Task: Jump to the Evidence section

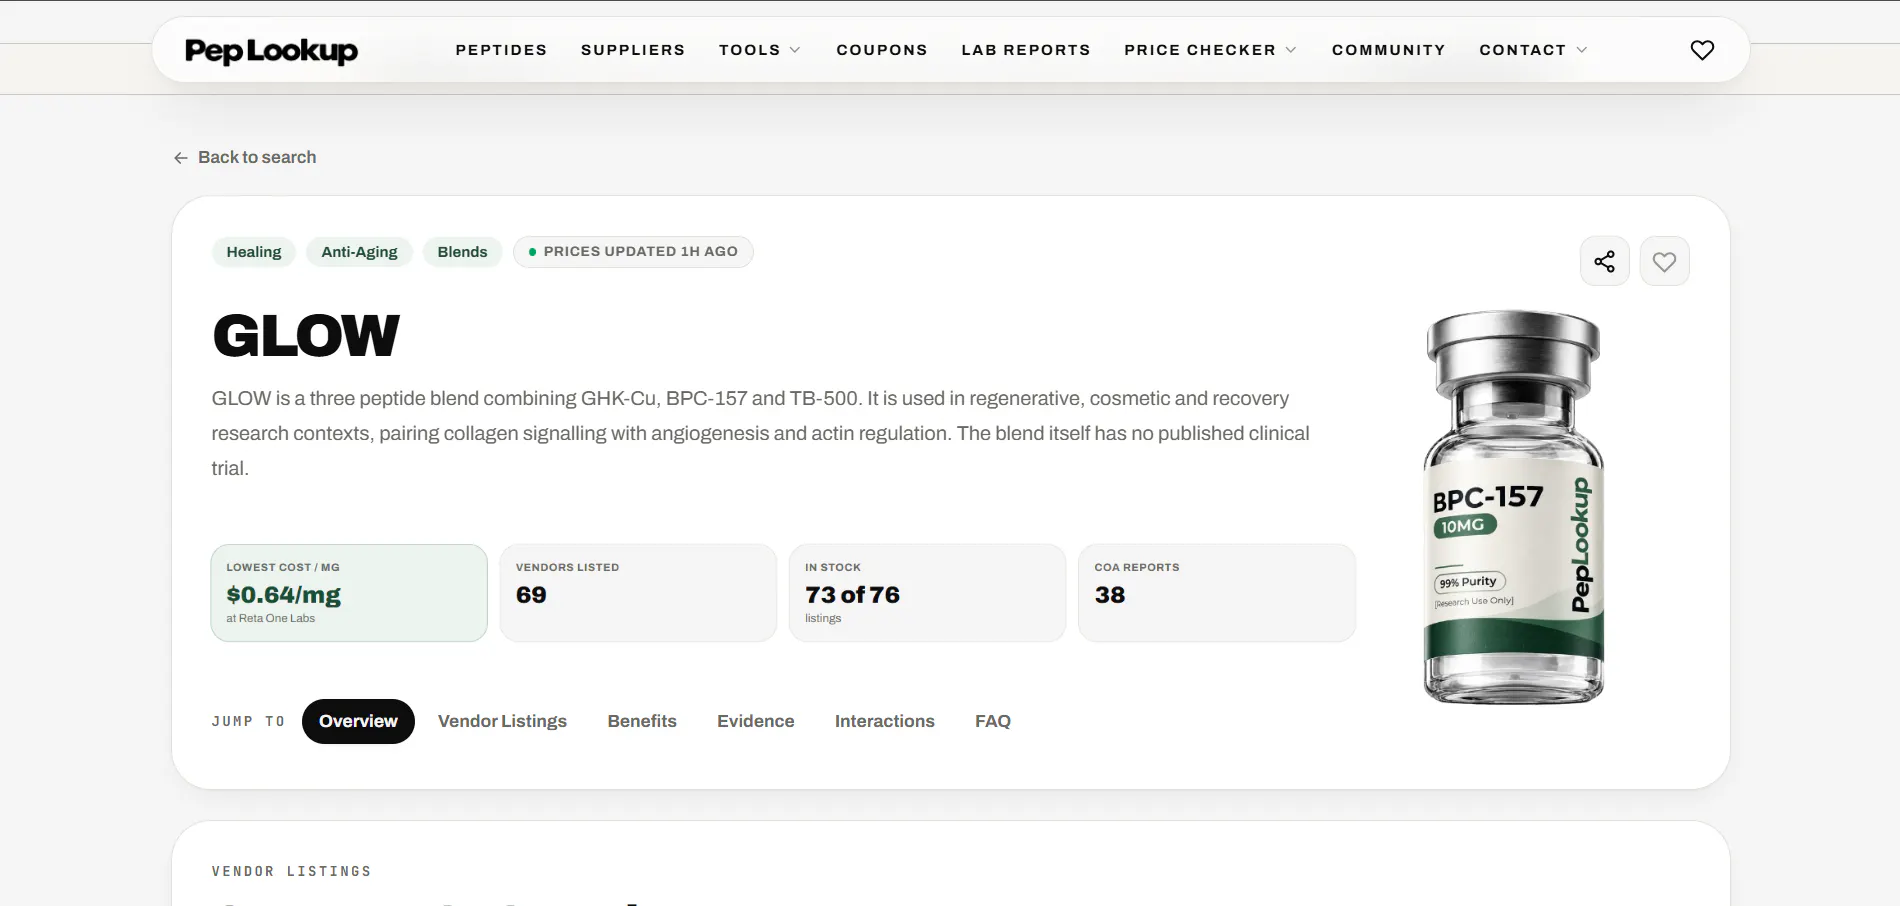Action: tap(756, 721)
